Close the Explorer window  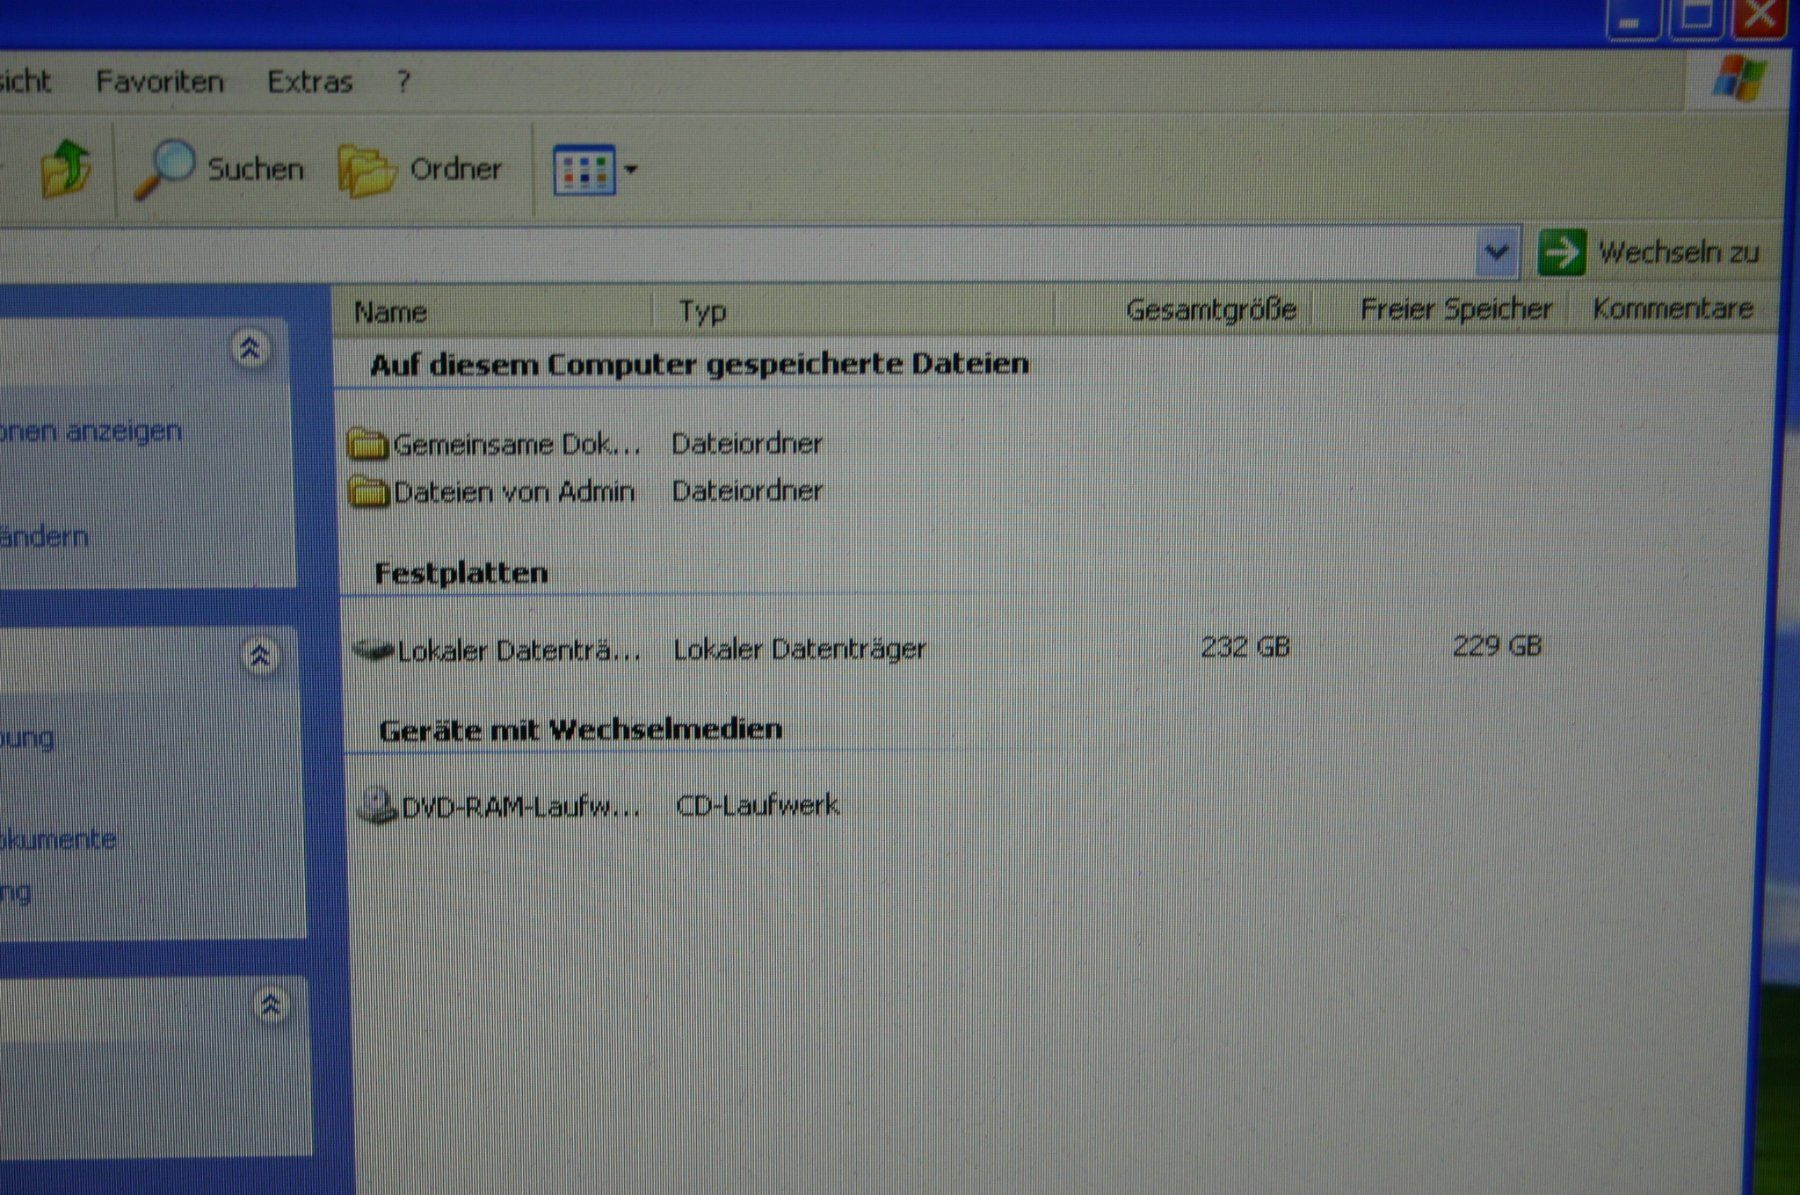coord(1760,16)
